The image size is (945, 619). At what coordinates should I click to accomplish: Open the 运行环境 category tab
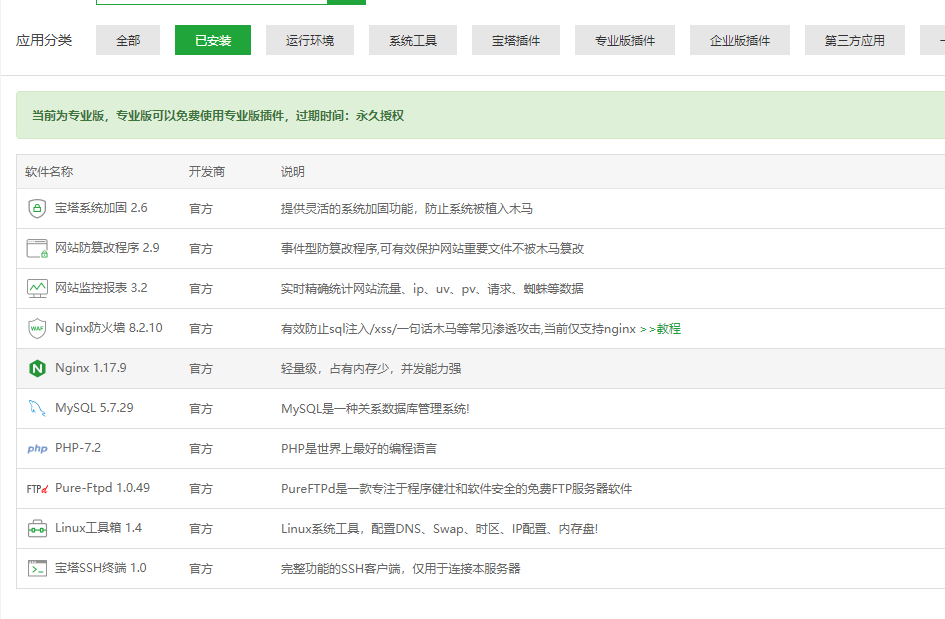[310, 40]
